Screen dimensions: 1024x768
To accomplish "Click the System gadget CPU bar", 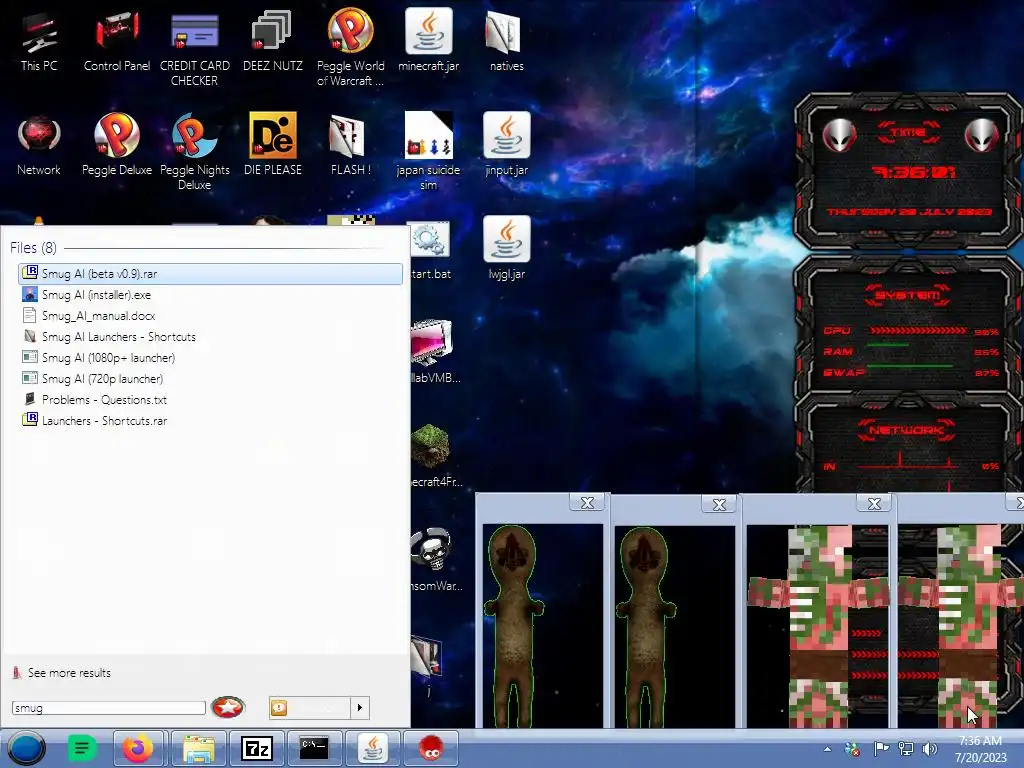I will pyautogui.click(x=918, y=331).
